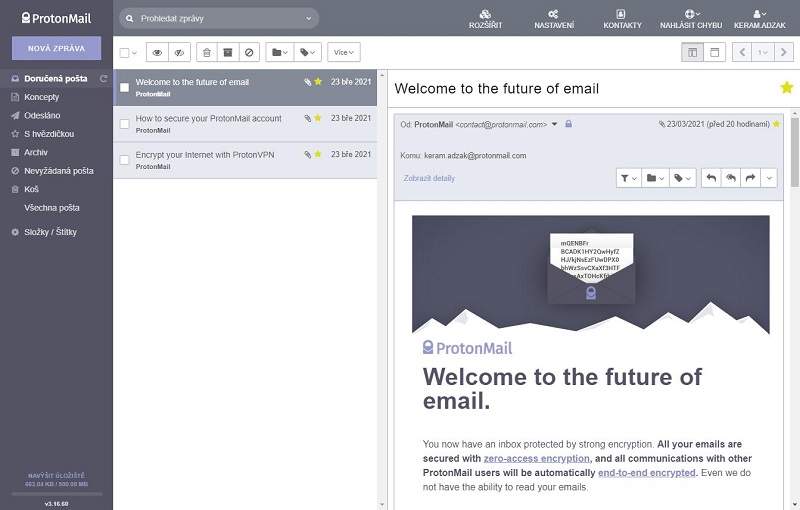Image resolution: width=800 pixels, height=510 pixels.
Task: Open KONTAKTY contacts page
Action: point(622,18)
